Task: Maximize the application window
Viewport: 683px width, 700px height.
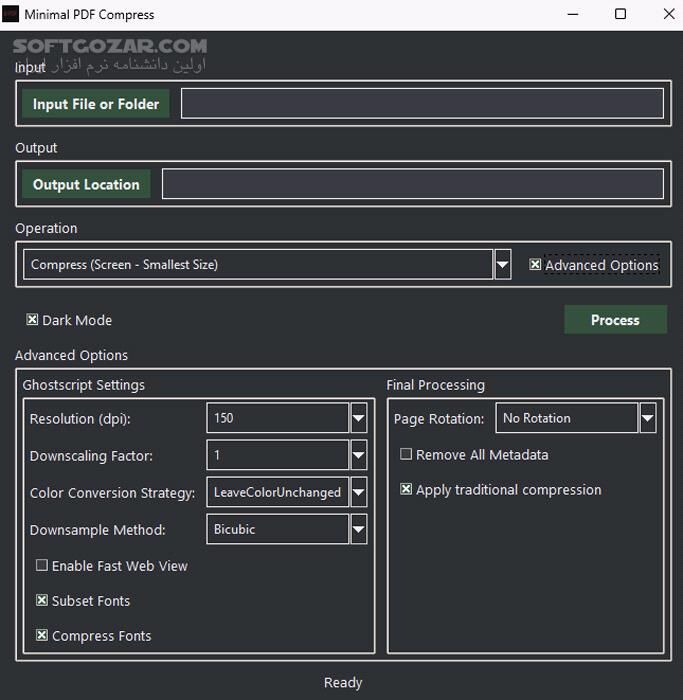Action: pos(620,15)
